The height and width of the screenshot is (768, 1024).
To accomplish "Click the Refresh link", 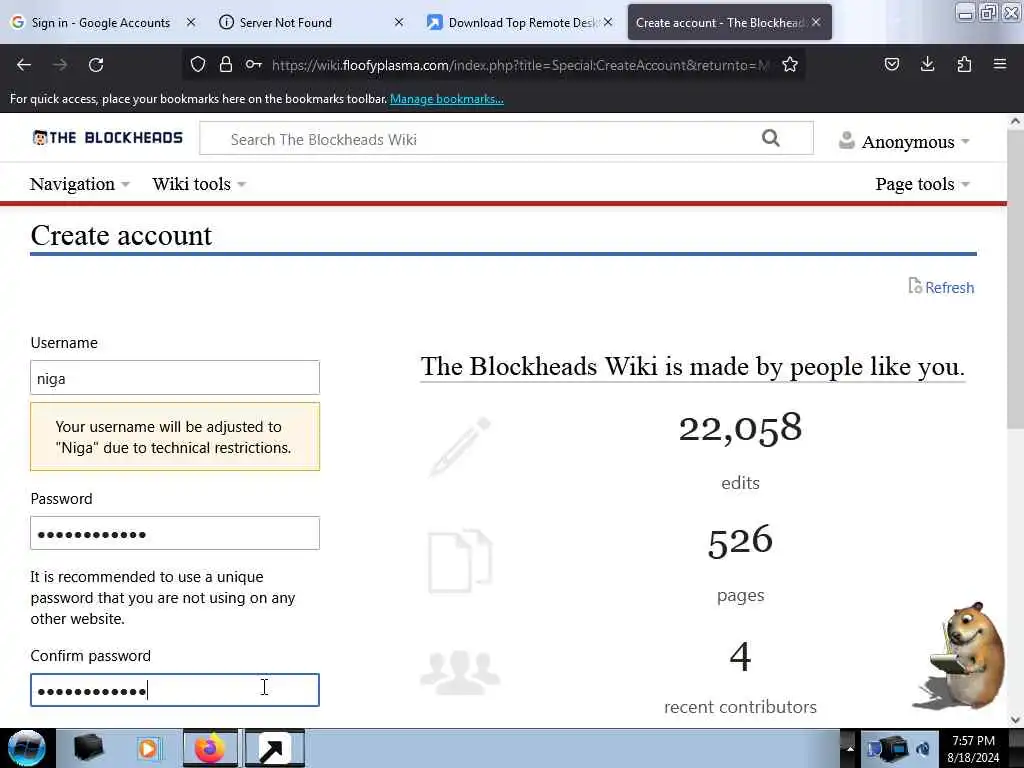I will tap(941, 287).
